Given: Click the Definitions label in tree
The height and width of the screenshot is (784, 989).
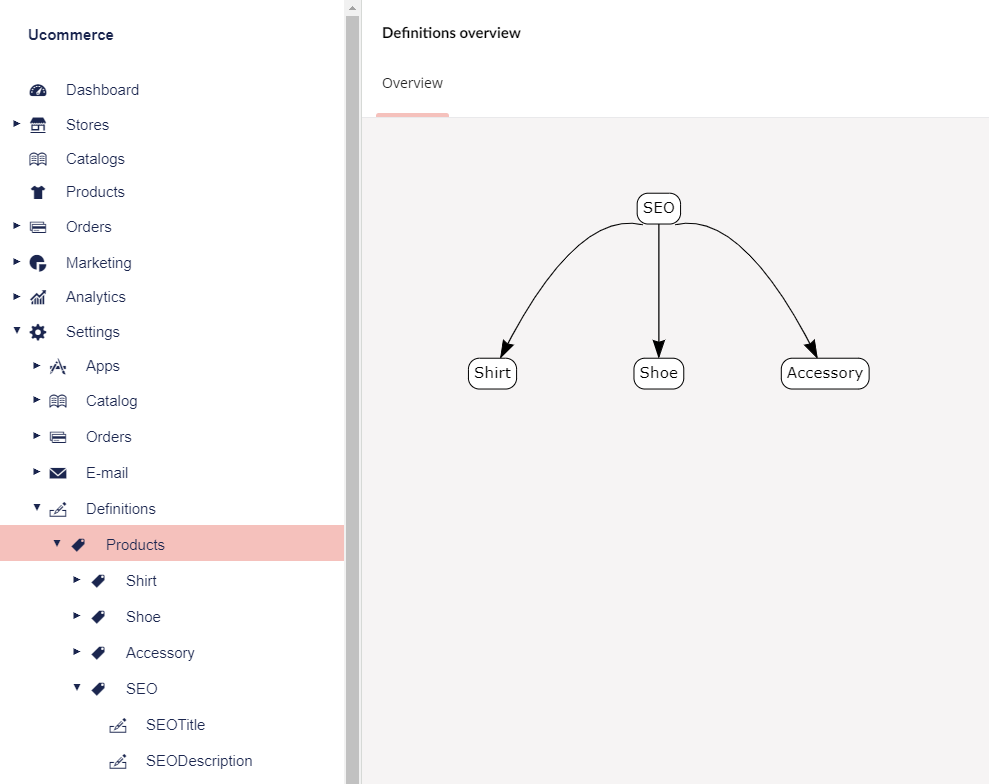Looking at the screenshot, I should tap(120, 509).
